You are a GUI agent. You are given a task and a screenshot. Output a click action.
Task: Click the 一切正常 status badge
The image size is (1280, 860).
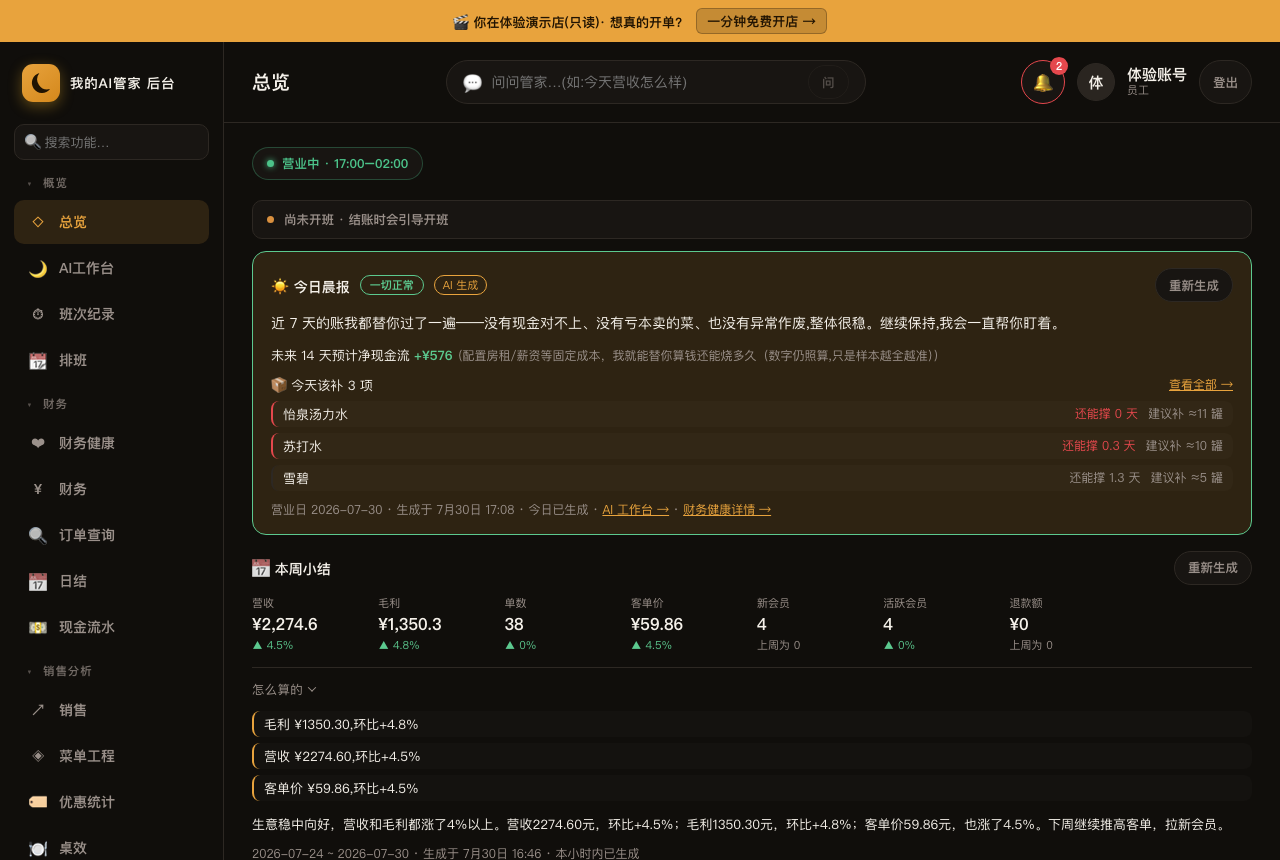coord(392,285)
